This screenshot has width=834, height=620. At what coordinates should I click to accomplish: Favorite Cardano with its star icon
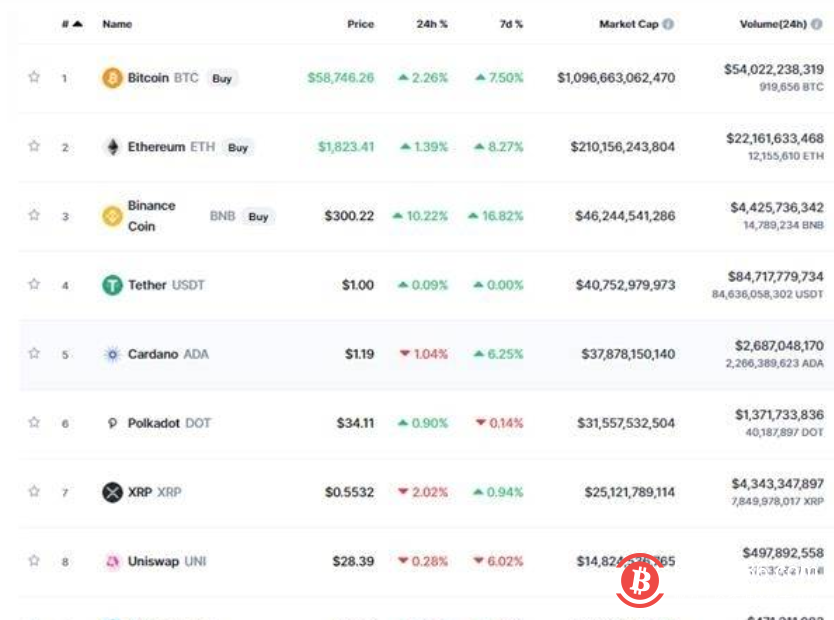34,353
